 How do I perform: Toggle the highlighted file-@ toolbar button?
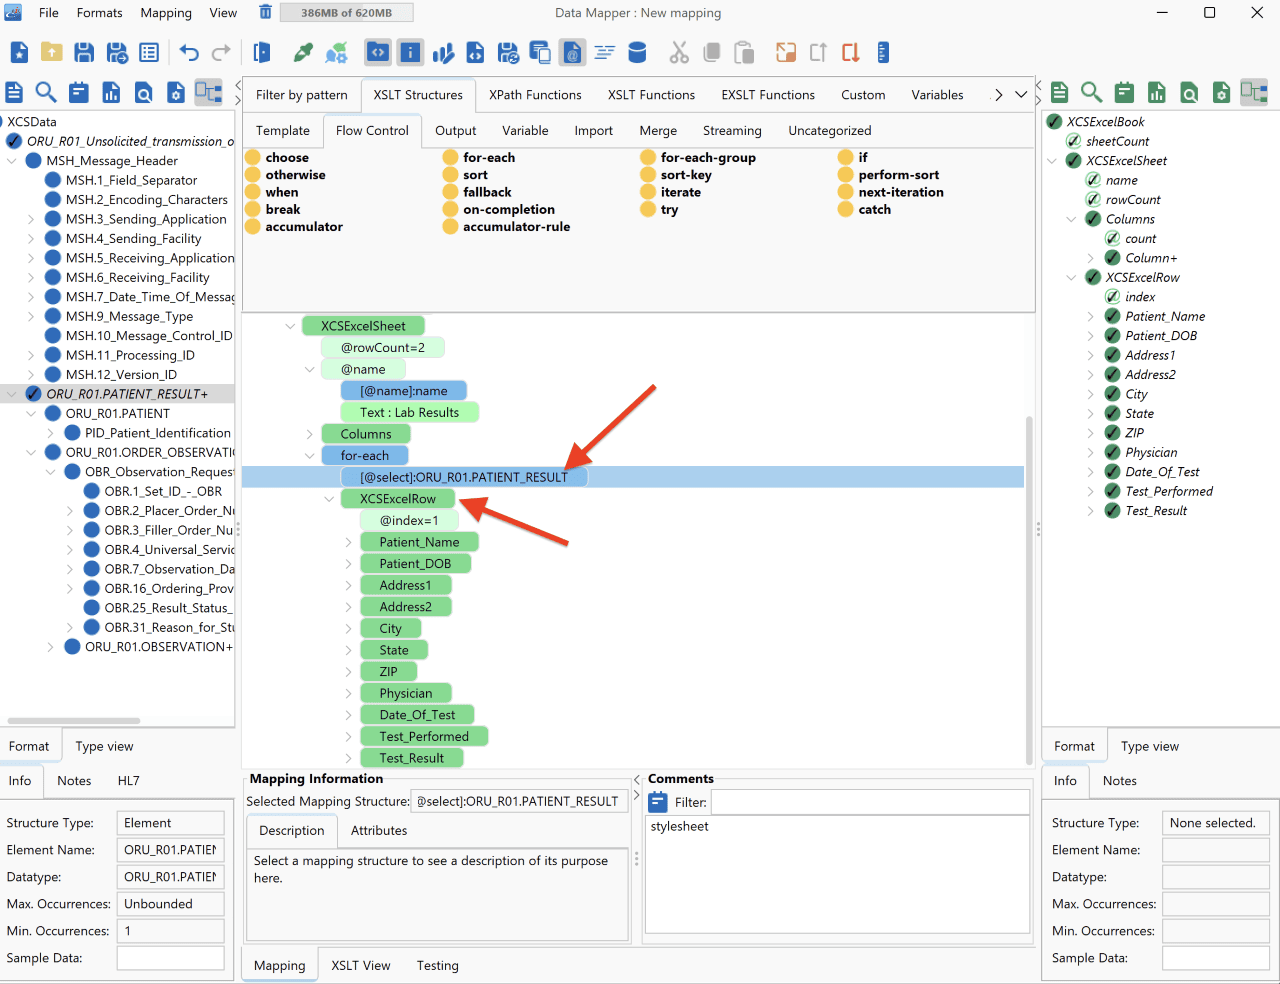pyautogui.click(x=572, y=53)
